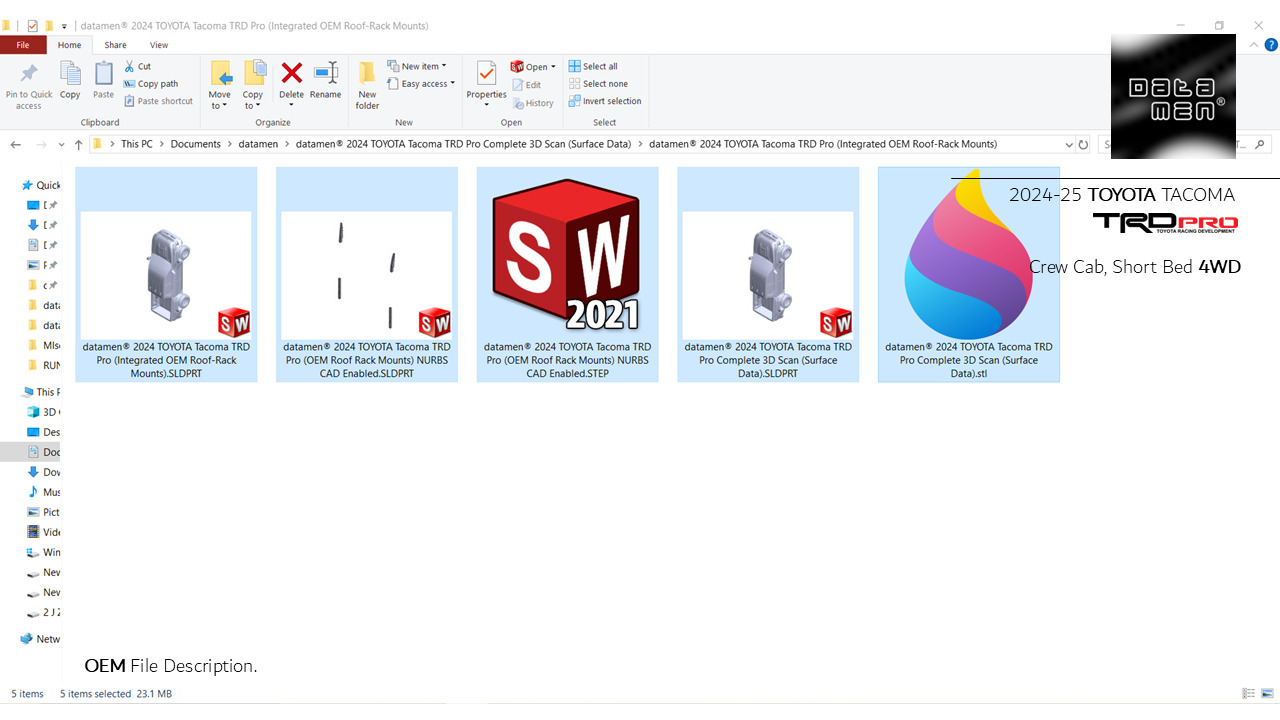Click Edit in the Open group
Image resolution: width=1280 pixels, height=720 pixels.
527,85
